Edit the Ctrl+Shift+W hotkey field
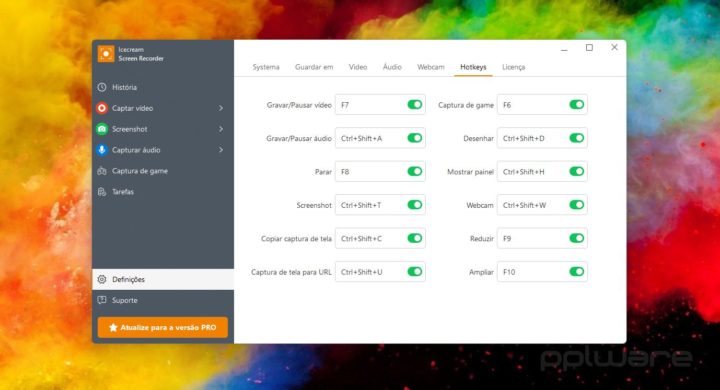The width and height of the screenshot is (720, 390). (x=542, y=205)
